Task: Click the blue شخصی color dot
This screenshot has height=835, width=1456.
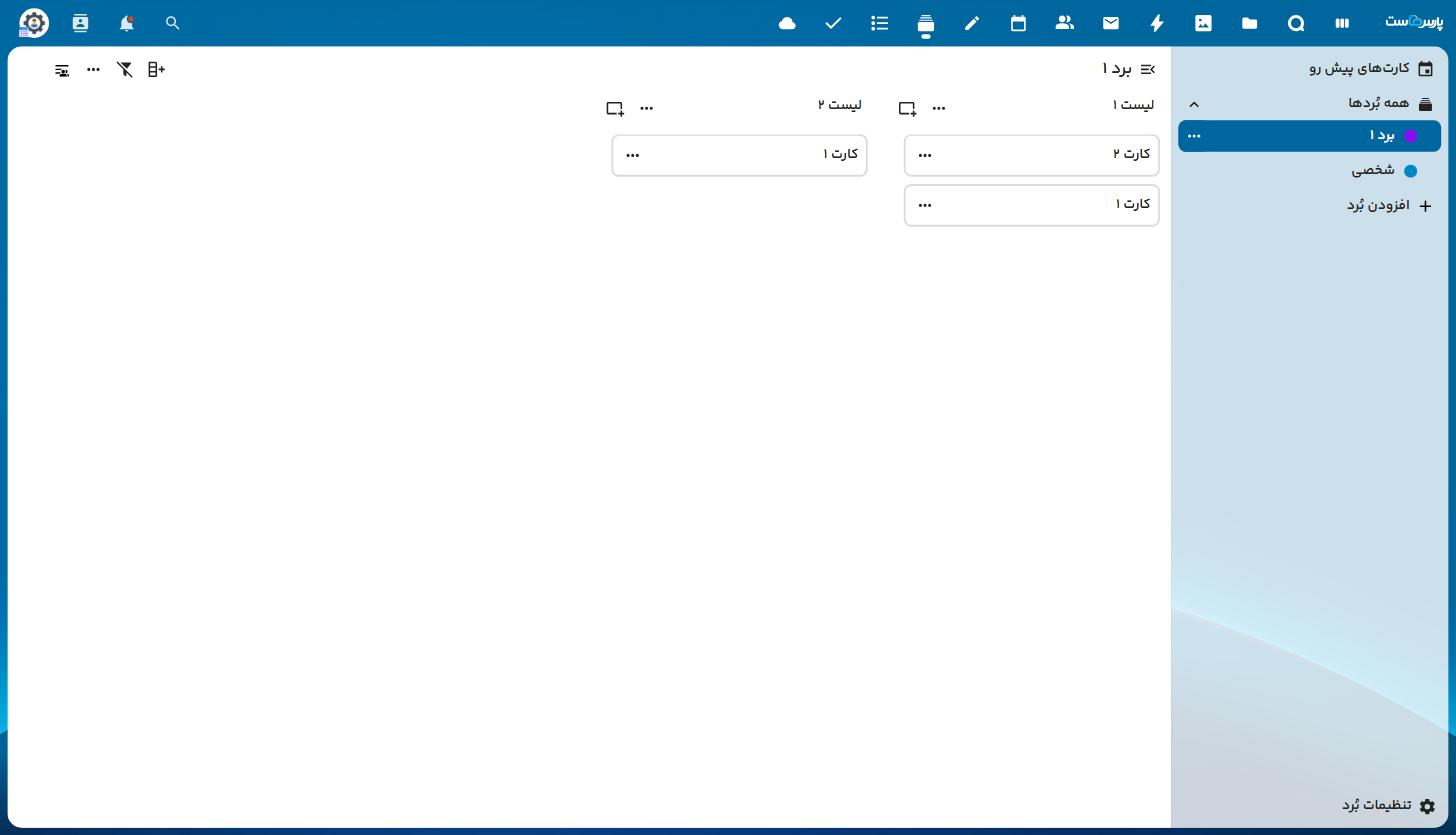Action: pos(1411,171)
